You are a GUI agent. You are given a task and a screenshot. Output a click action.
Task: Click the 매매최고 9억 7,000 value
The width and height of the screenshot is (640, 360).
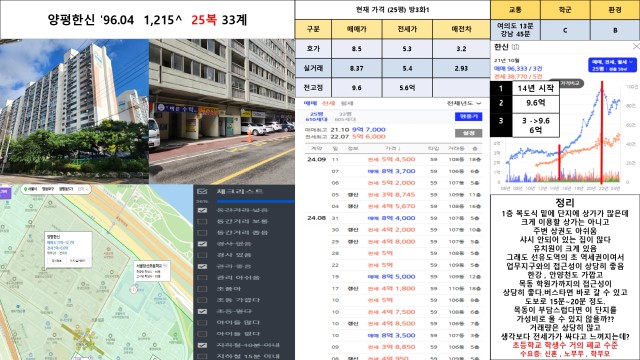[369, 129]
